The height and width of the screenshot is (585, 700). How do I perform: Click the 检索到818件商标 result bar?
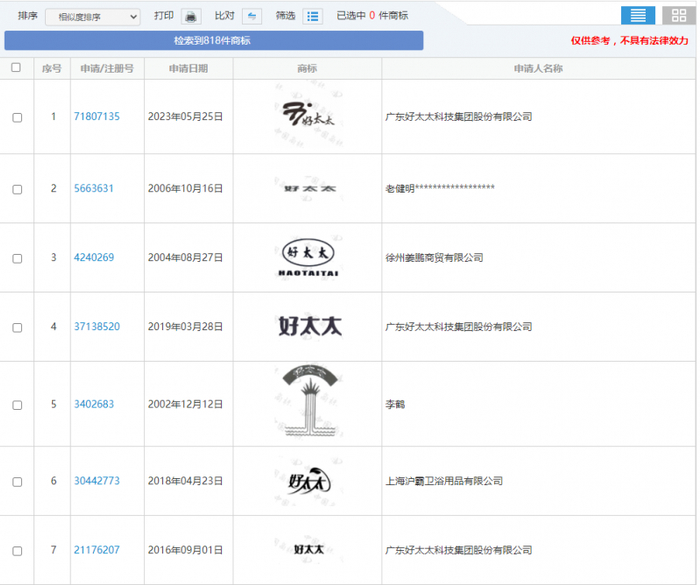[x=214, y=41]
